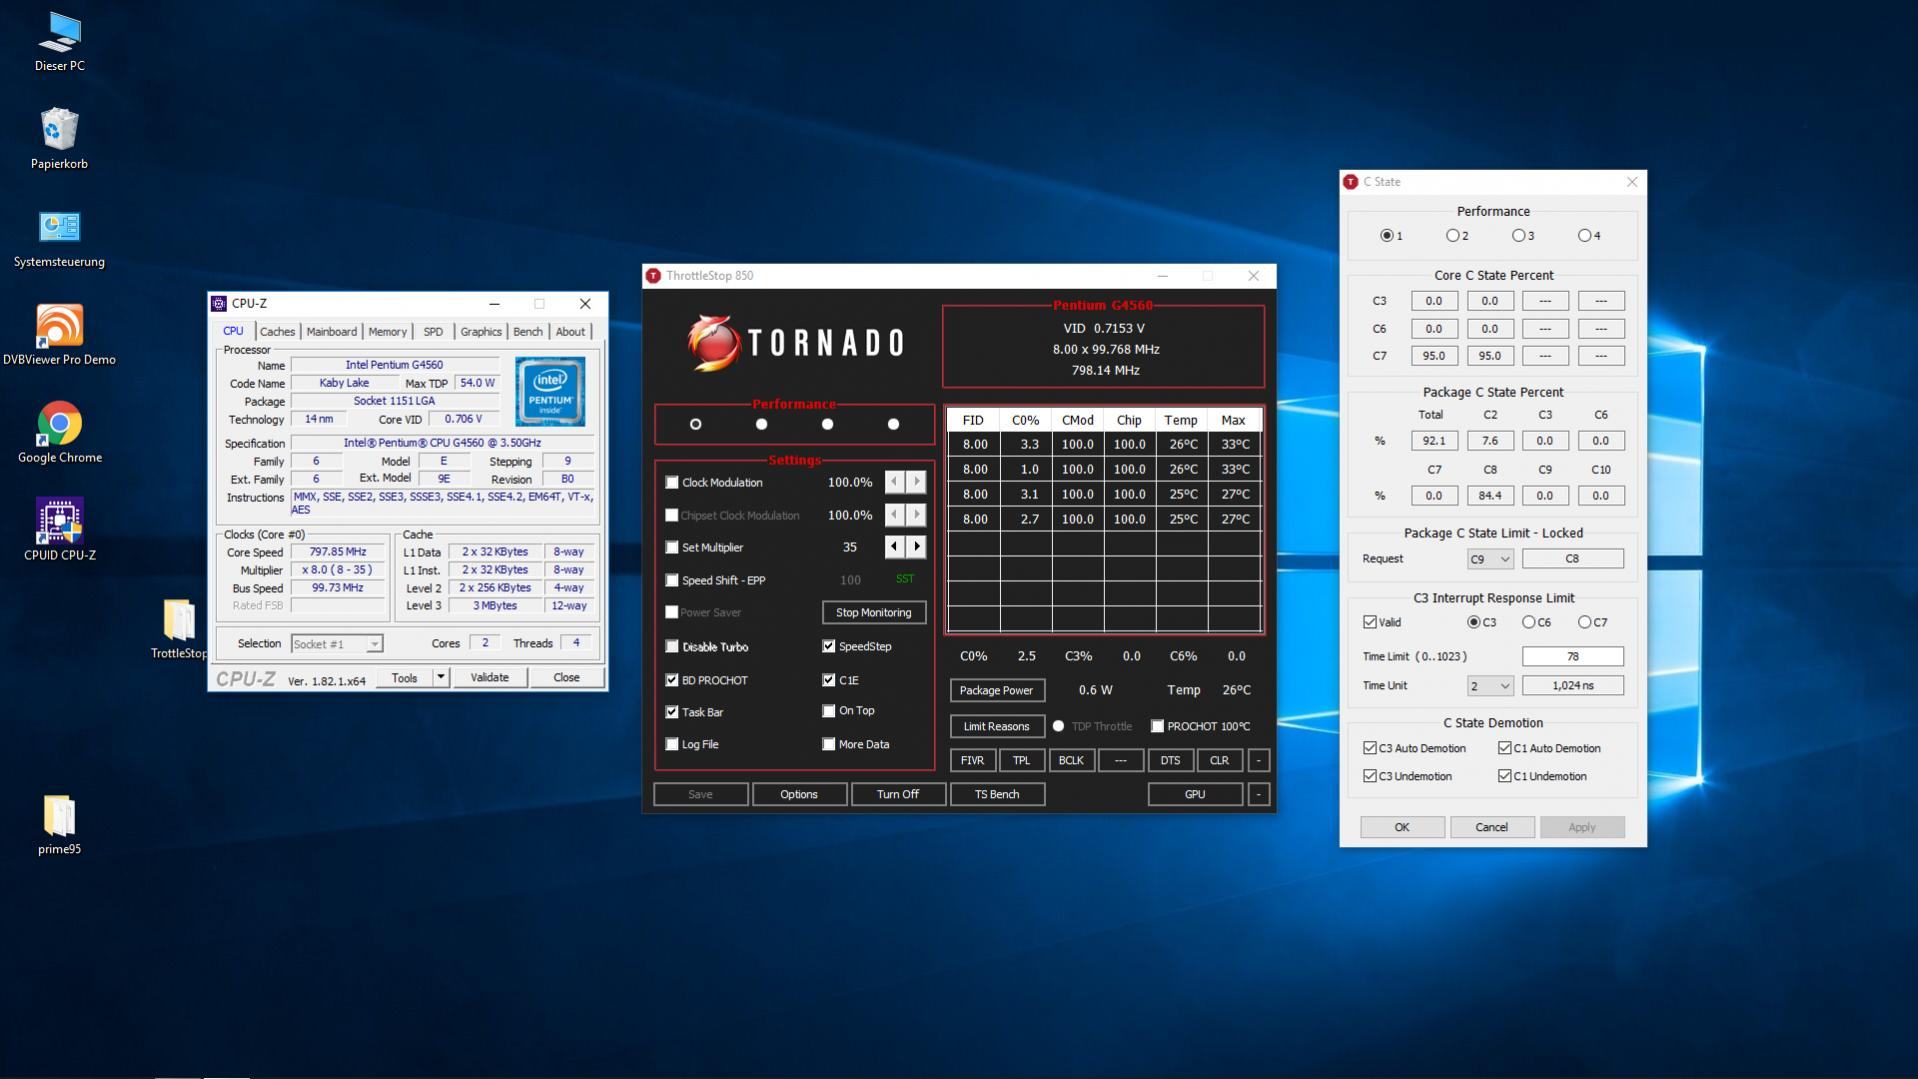Toggle the Disable Turbo checkbox
1918x1079 pixels.
(672, 647)
